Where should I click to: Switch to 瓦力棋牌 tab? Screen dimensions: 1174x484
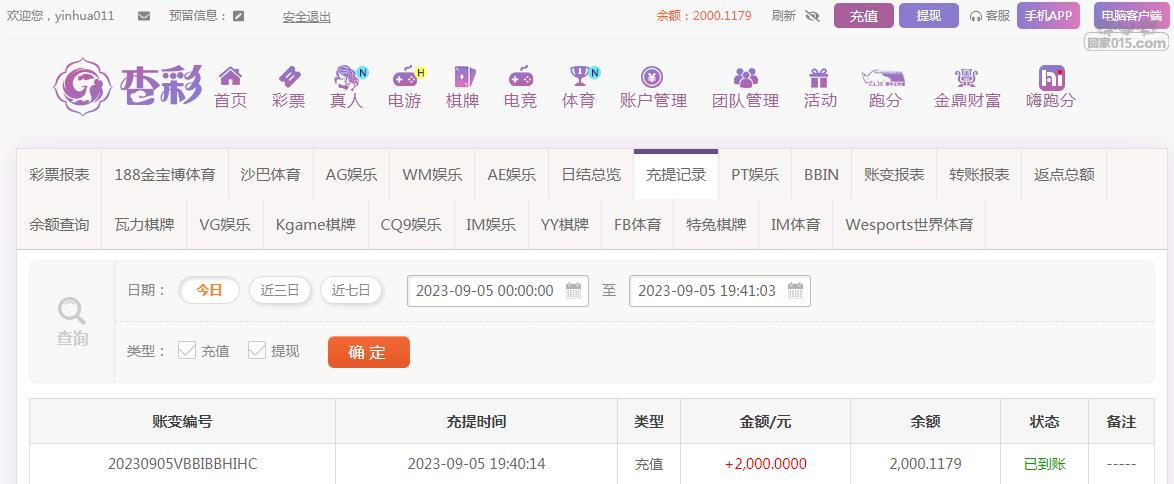coord(145,224)
